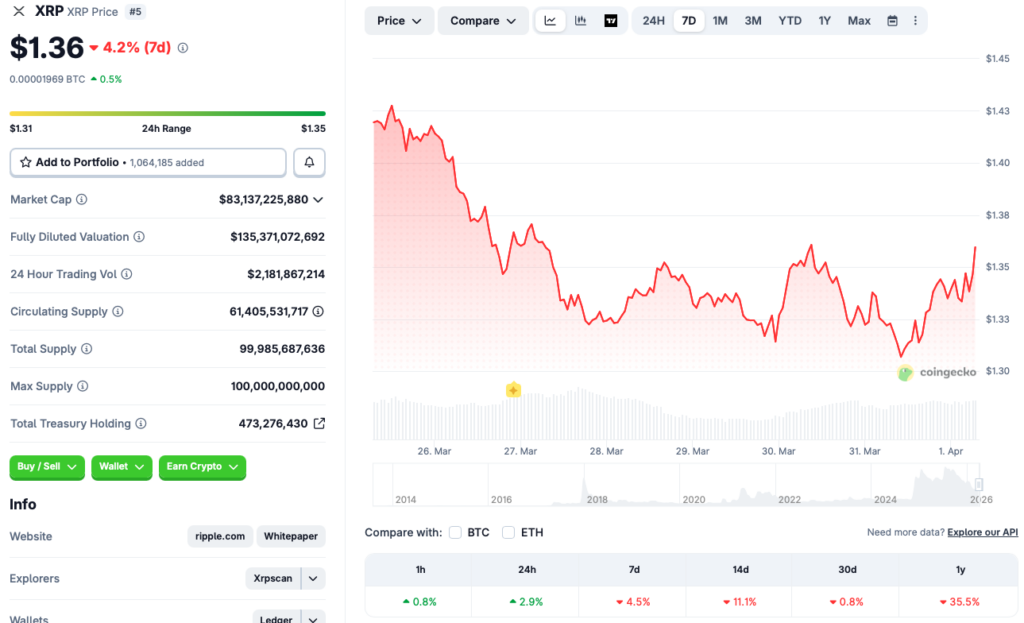The width and height of the screenshot is (1024, 623).
Task: Enable the BTC compare checkbox
Action: click(455, 532)
